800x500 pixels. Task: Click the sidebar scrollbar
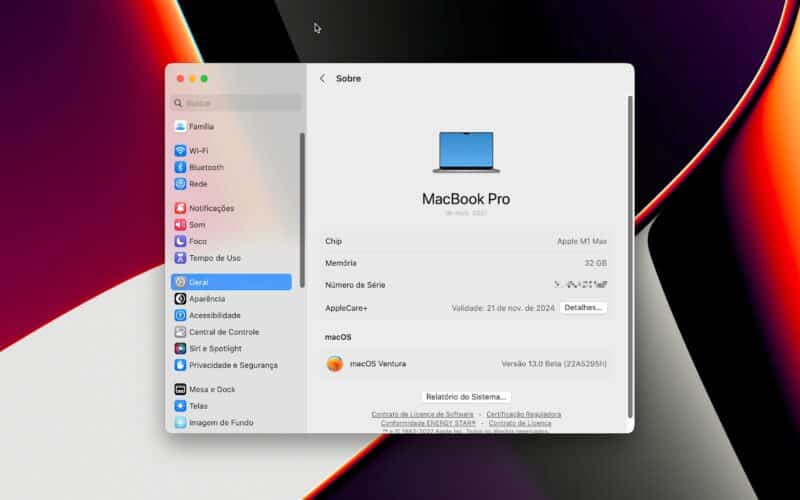[302, 209]
